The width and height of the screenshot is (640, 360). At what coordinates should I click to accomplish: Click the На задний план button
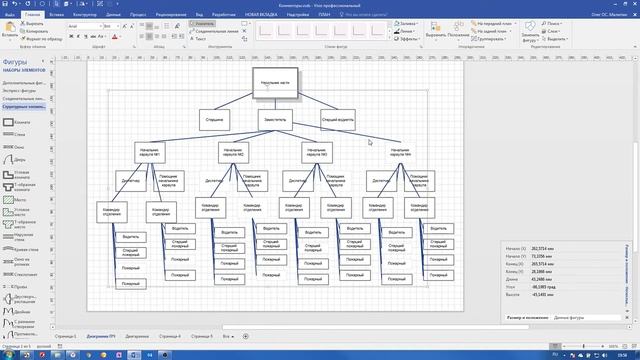489,31
